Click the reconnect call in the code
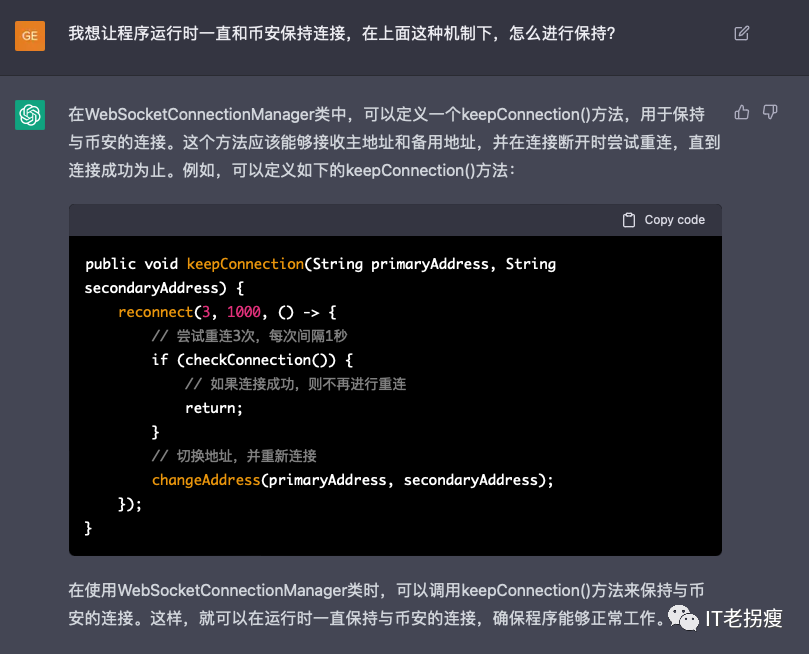 click(155, 312)
